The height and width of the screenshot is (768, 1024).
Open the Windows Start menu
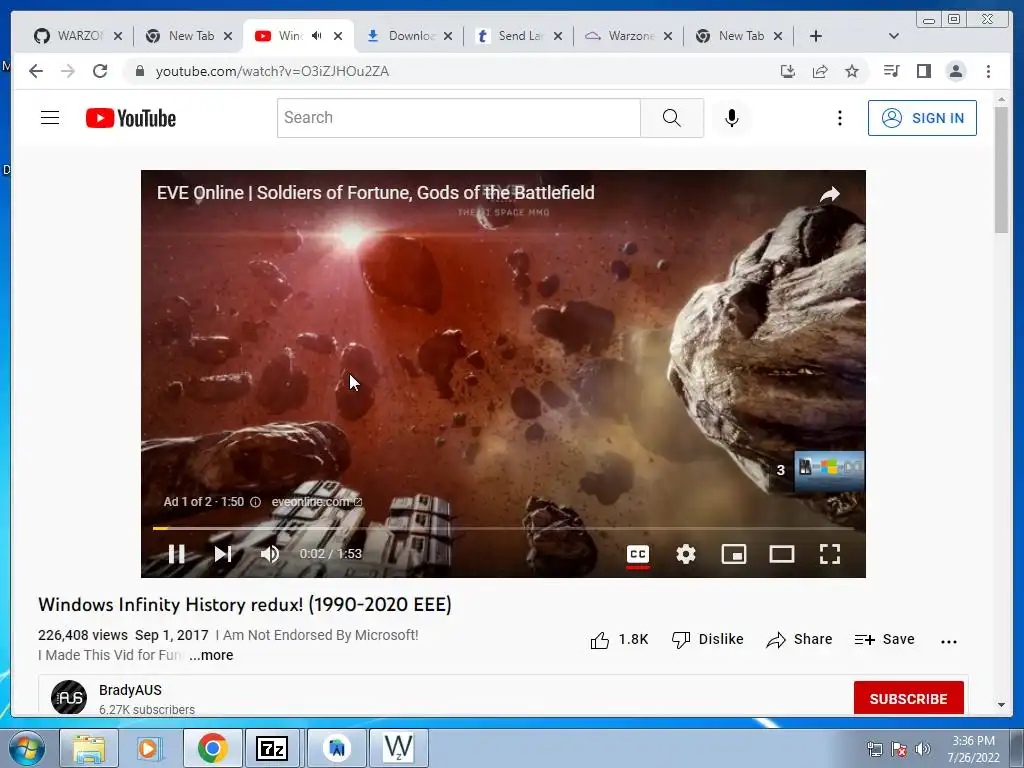[27, 748]
